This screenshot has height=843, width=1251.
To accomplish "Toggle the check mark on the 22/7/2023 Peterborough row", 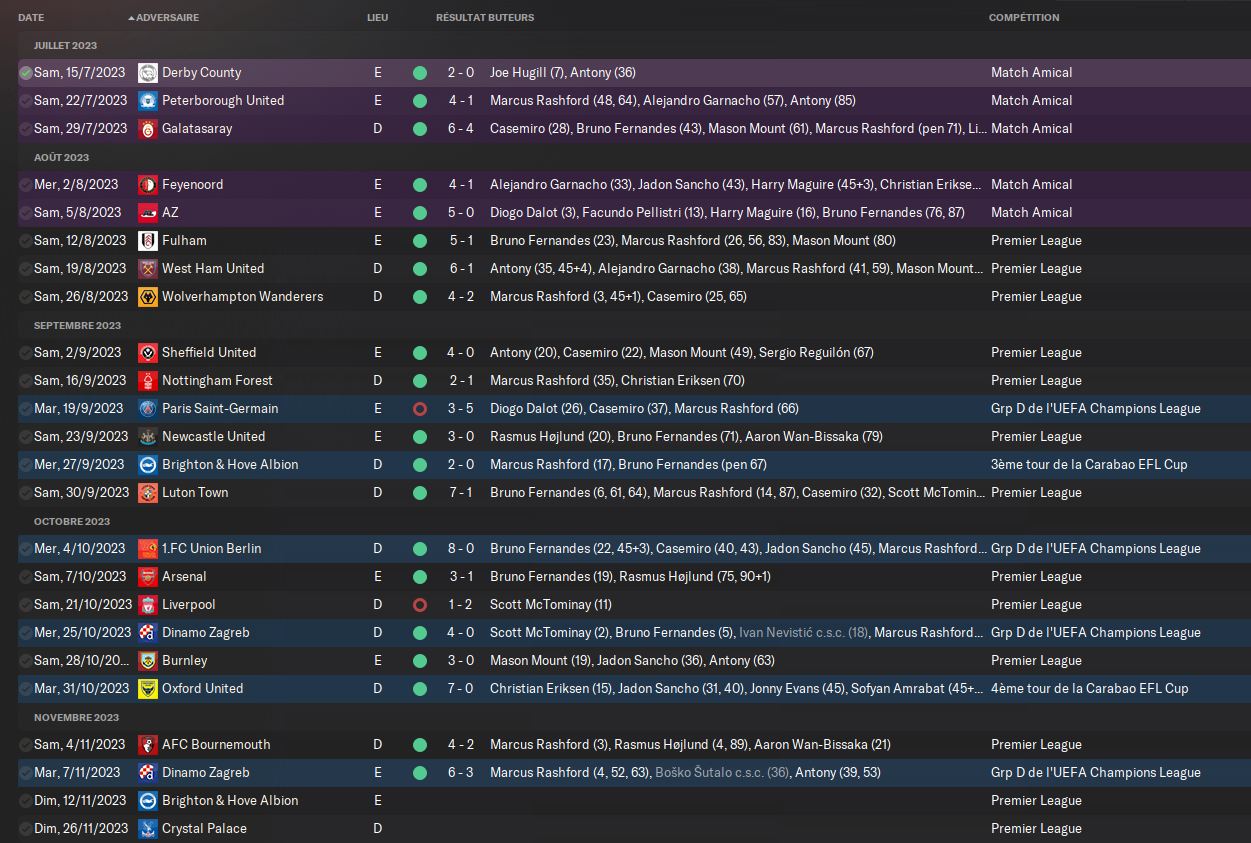I will [26, 101].
